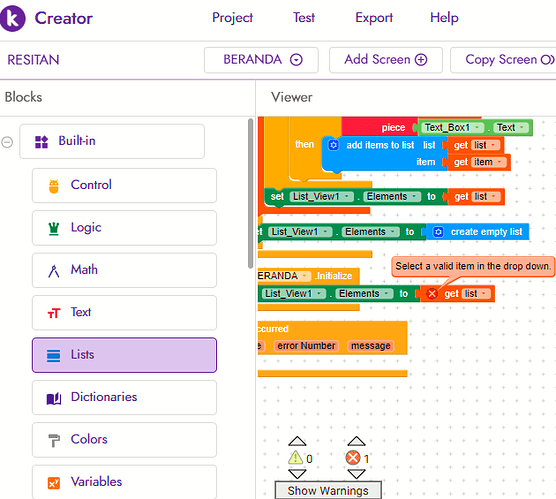This screenshot has width=556, height=499.
Task: Open the Colors blocks category
Action: tap(124, 440)
